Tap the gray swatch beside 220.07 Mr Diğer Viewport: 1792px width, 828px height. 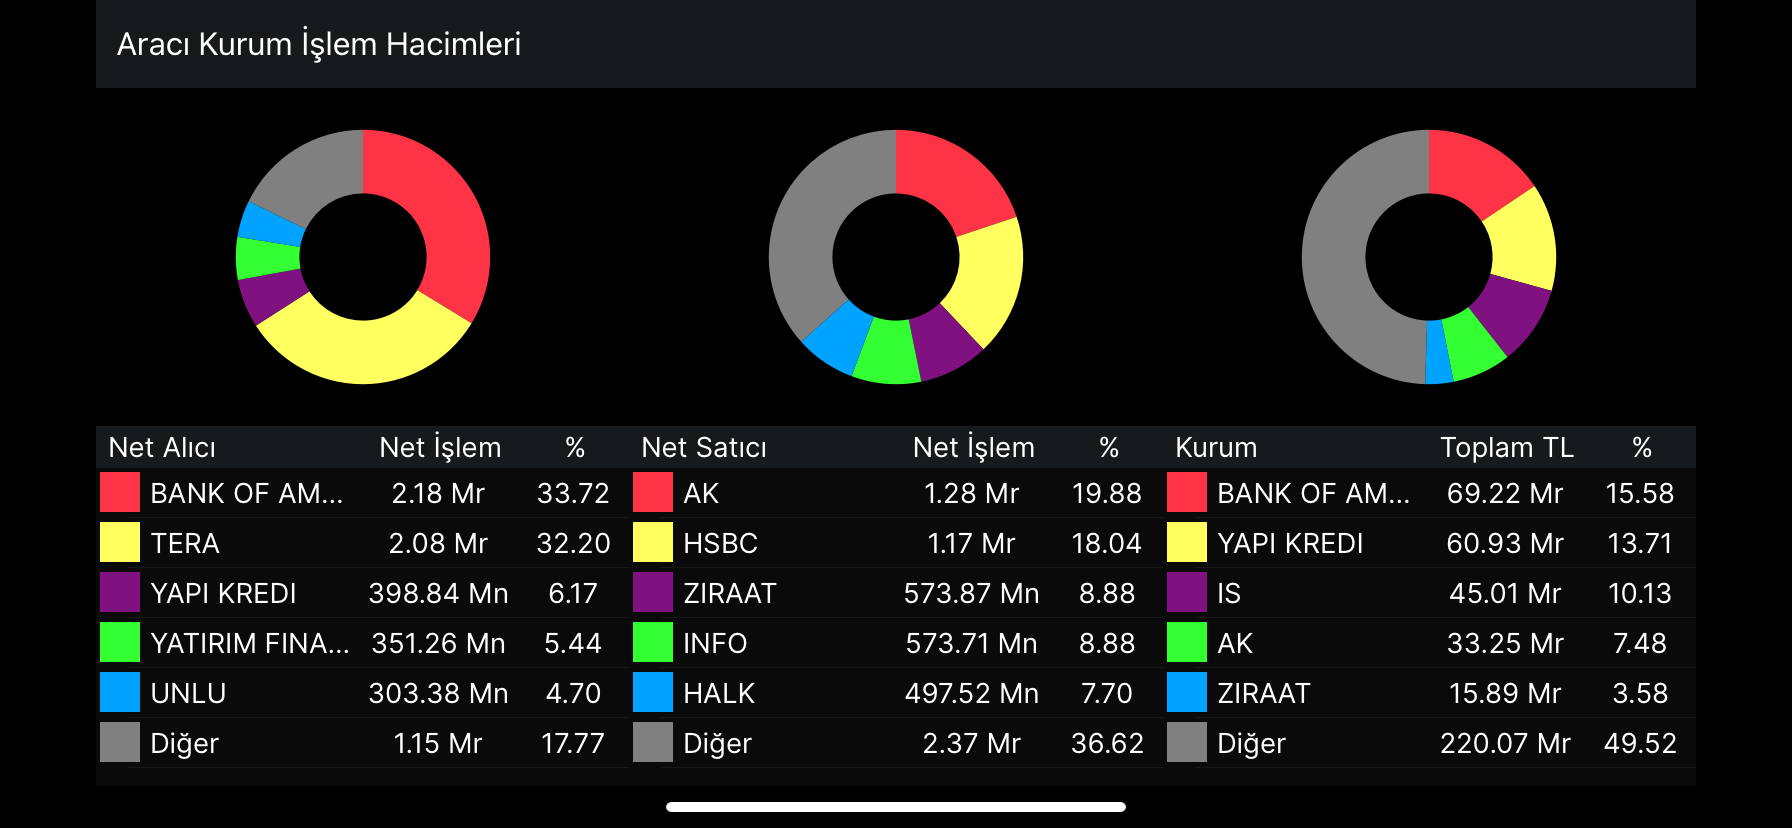pos(1187,743)
